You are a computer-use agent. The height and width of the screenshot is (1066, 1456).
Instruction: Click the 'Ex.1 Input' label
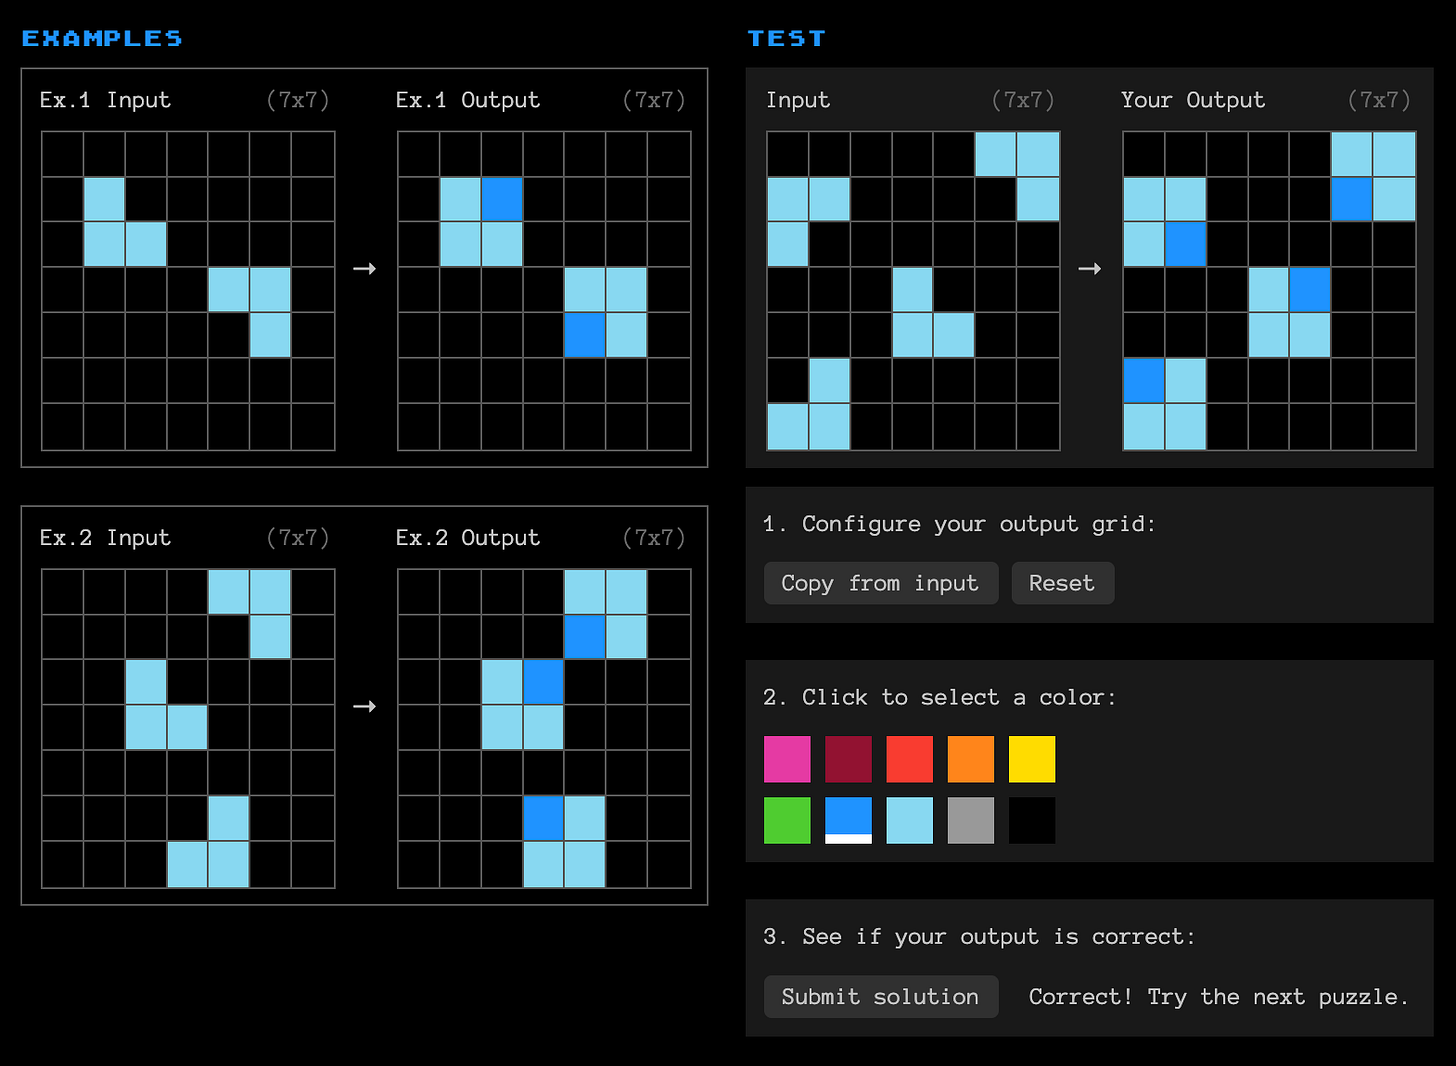coord(105,100)
